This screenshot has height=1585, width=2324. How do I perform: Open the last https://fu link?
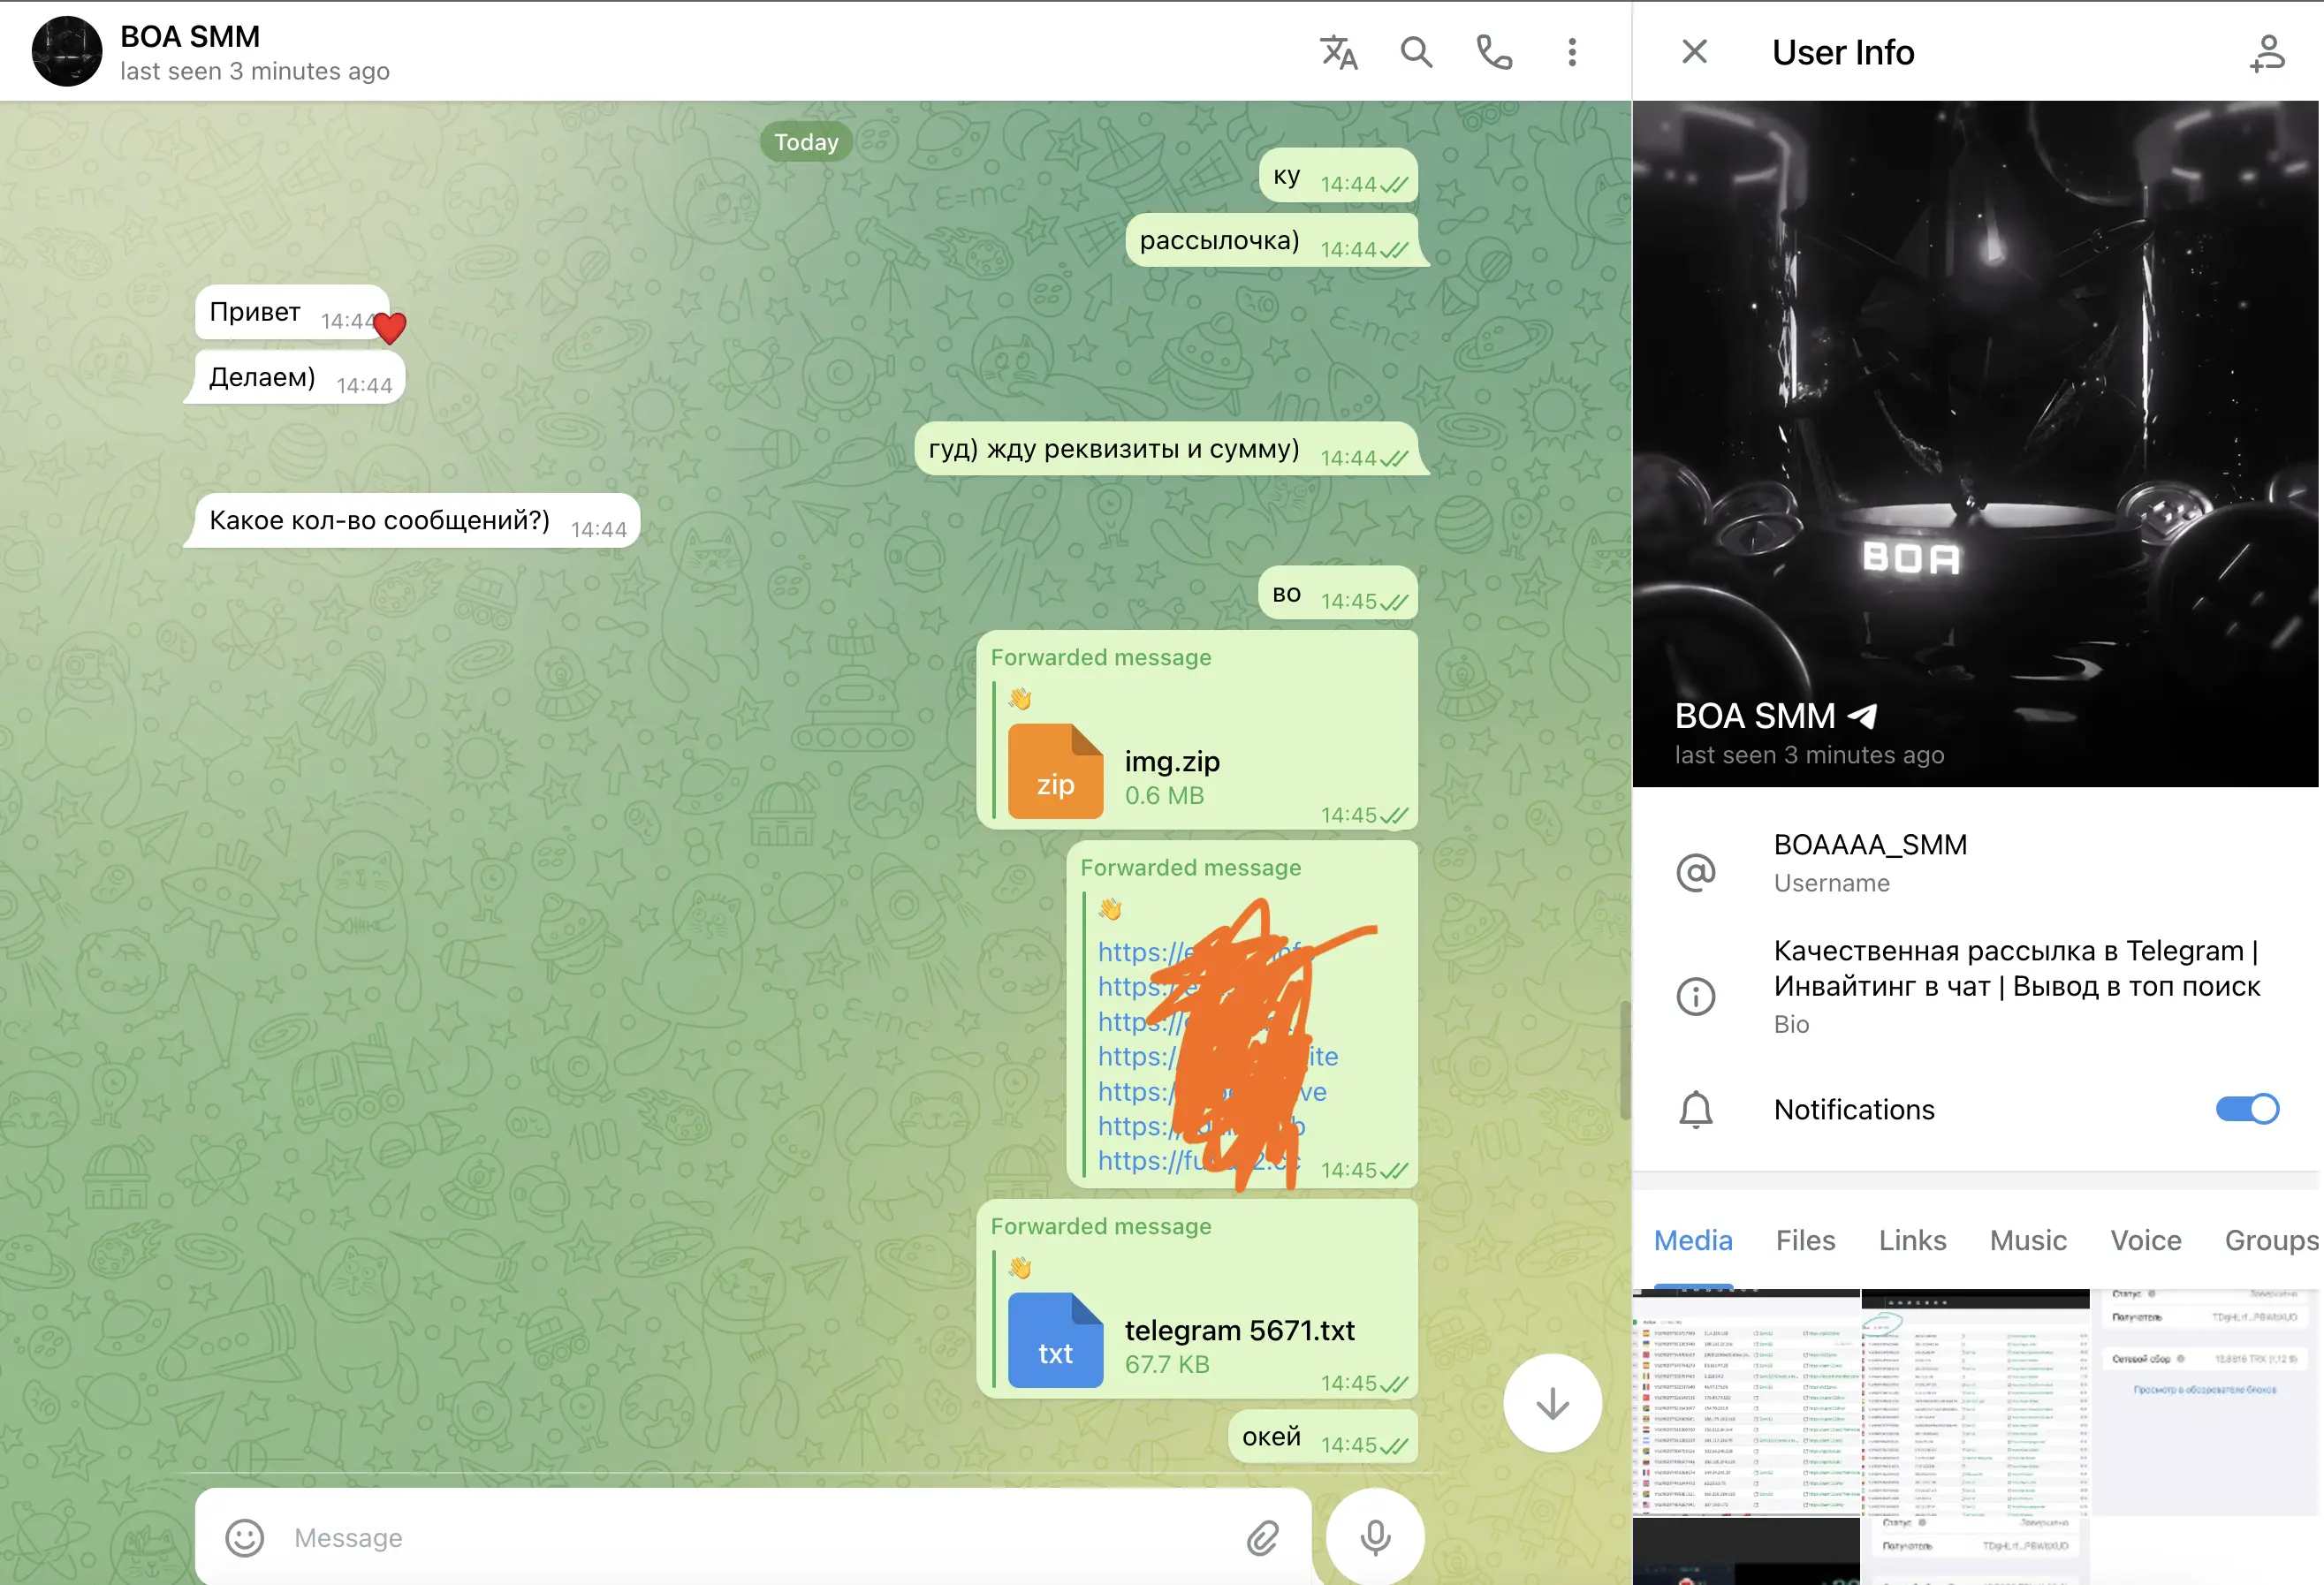coord(1198,1160)
